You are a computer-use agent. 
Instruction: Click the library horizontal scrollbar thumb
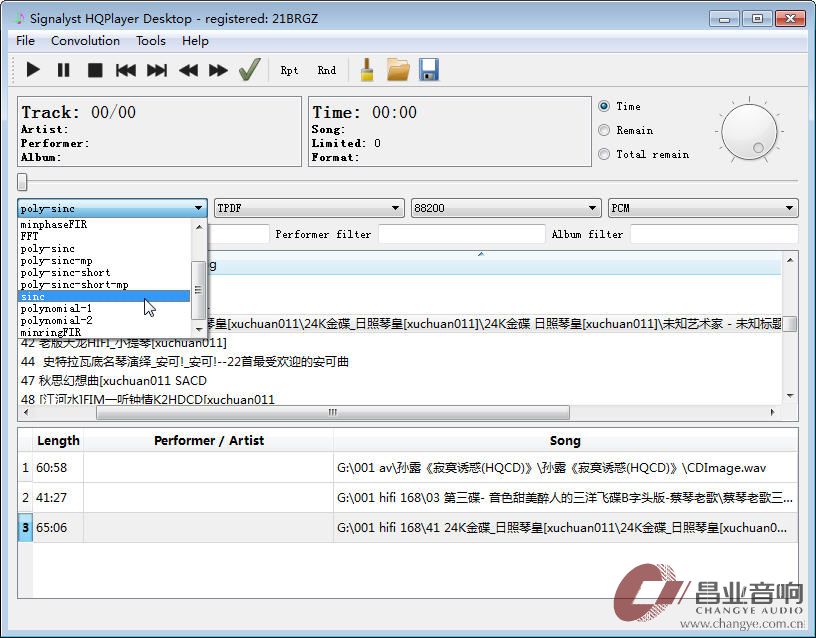333,412
